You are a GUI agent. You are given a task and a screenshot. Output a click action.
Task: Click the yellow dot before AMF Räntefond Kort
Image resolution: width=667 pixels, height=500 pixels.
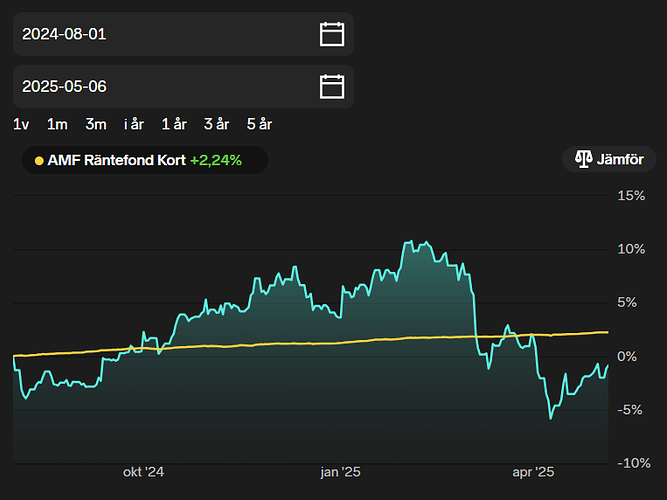coord(39,159)
